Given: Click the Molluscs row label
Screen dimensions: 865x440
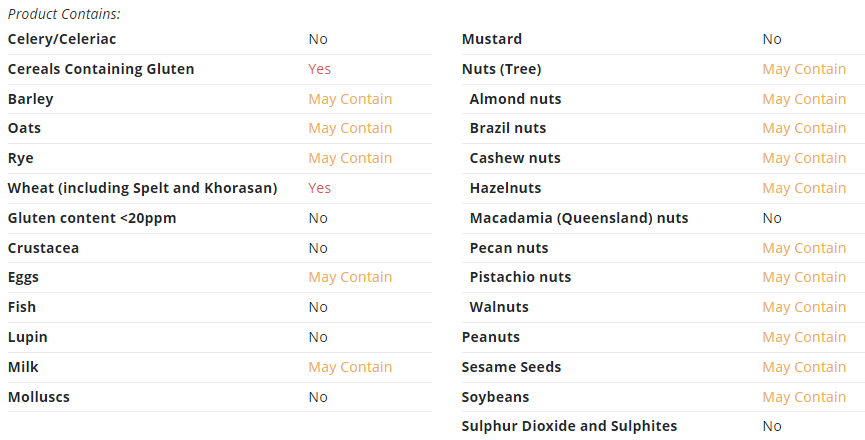Looking at the screenshot, I should [39, 397].
